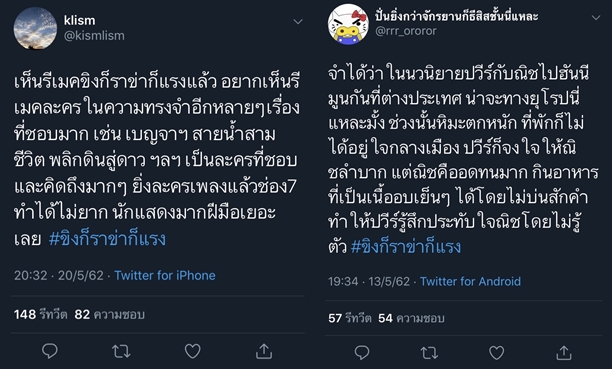Open the #ขิงก็ราข่าก็แรง hashtag in klism tweet
The width and height of the screenshot is (612, 369).
click(x=107, y=239)
